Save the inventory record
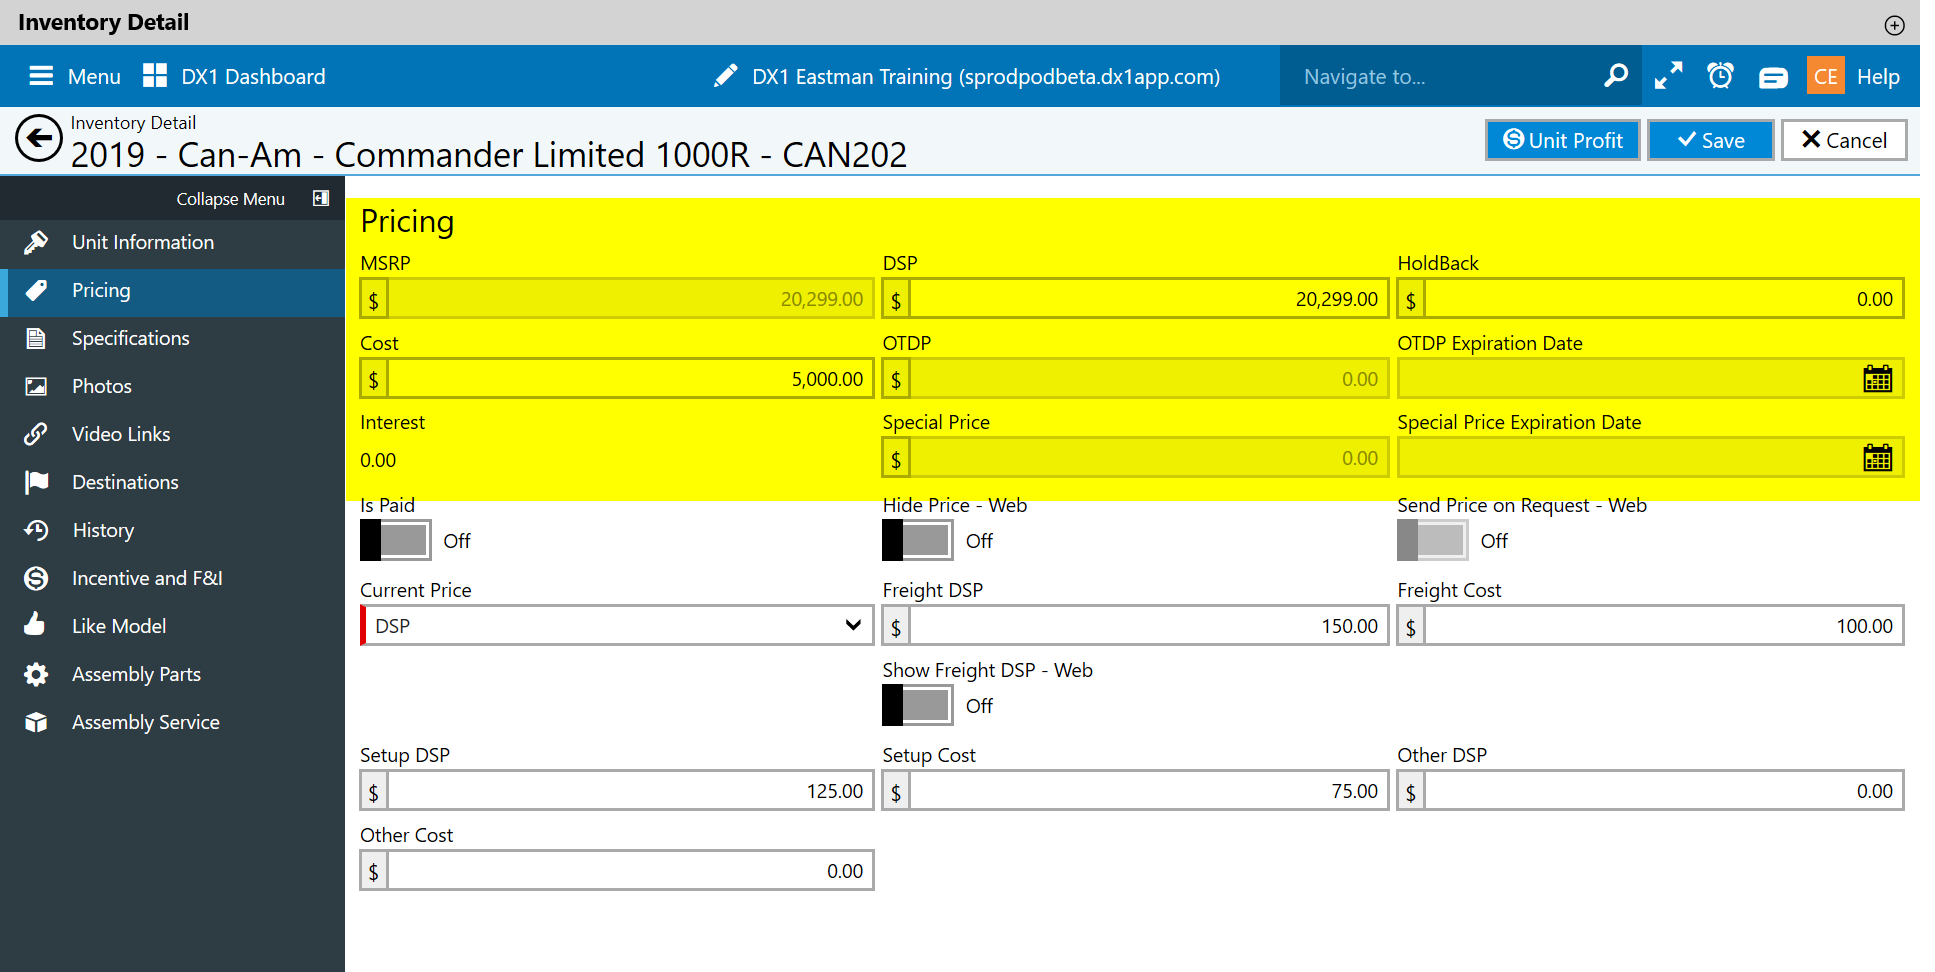The height and width of the screenshot is (972, 1935). pyautogui.click(x=1710, y=140)
